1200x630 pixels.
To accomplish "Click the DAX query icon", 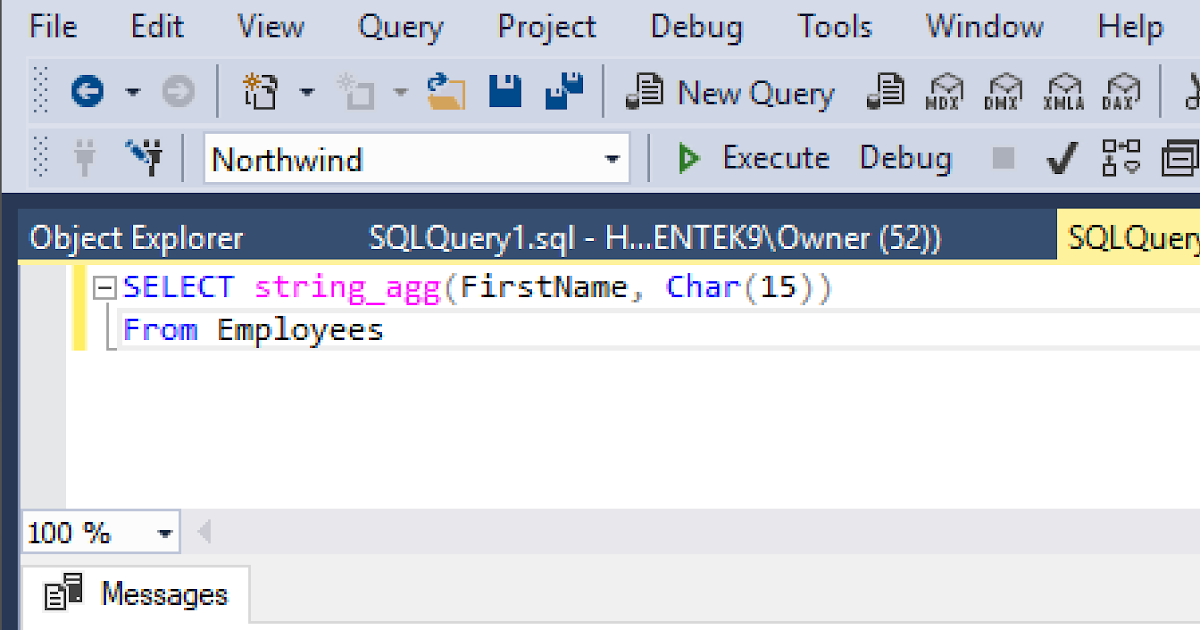I will pos(1121,91).
